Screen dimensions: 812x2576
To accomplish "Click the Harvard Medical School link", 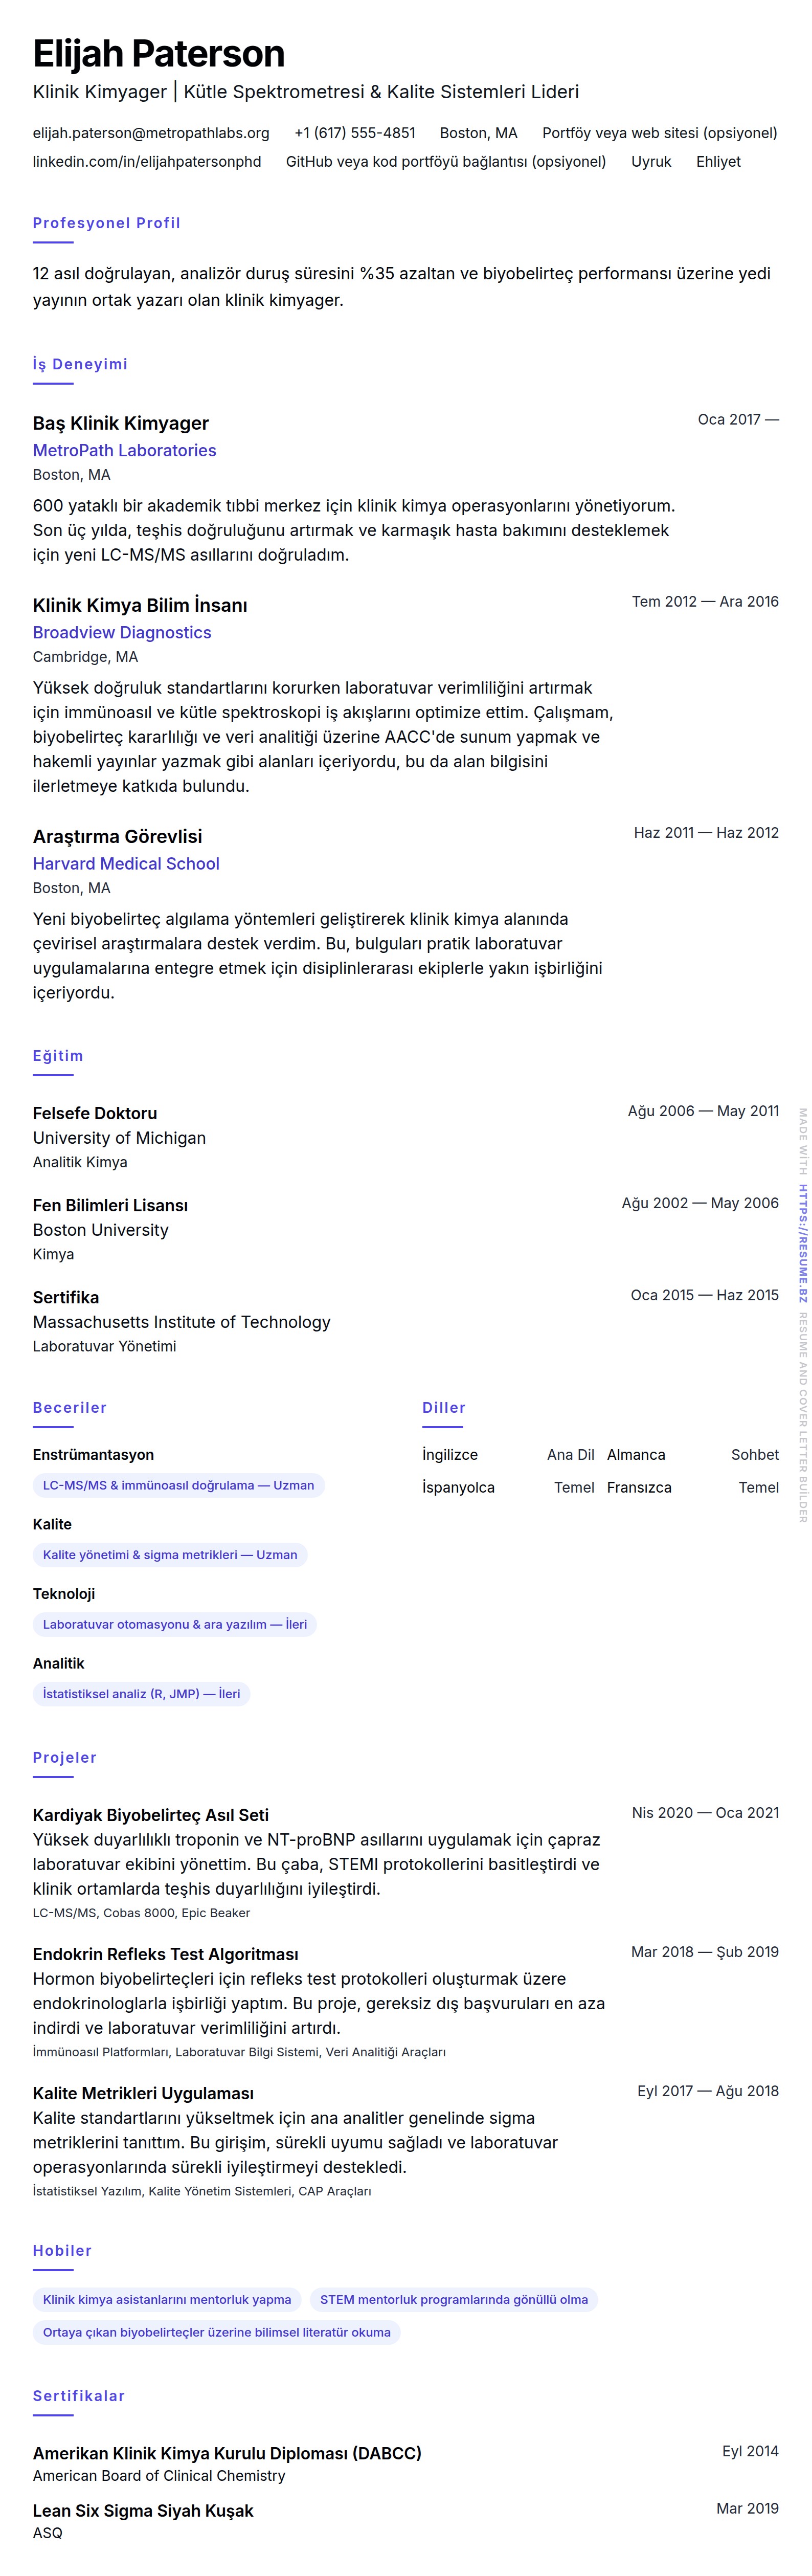I will pos(126,864).
